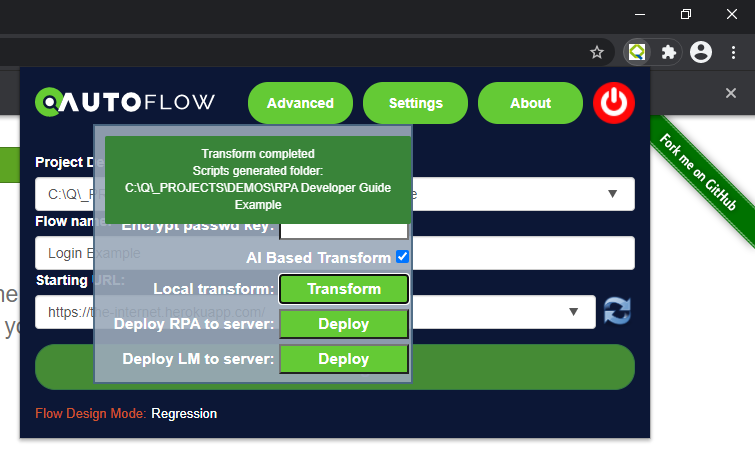Close the banner with the X icon

[x=731, y=93]
